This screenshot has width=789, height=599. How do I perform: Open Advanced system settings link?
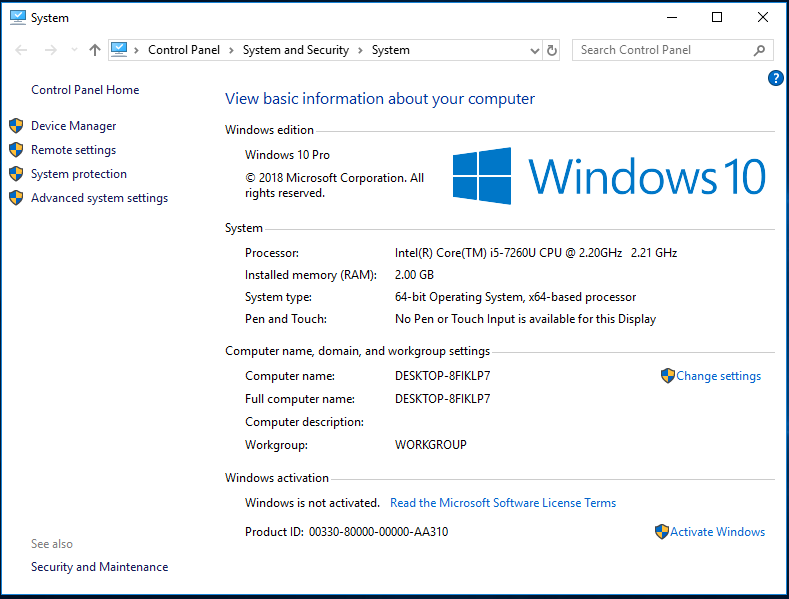pos(100,198)
